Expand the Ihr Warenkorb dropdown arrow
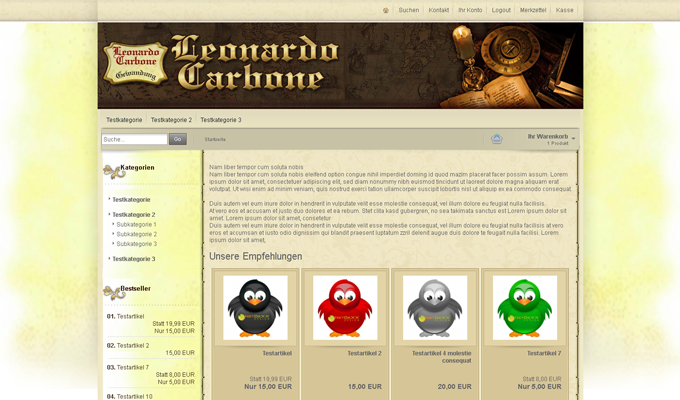Image resolution: width=680 pixels, height=400 pixels. tap(573, 139)
